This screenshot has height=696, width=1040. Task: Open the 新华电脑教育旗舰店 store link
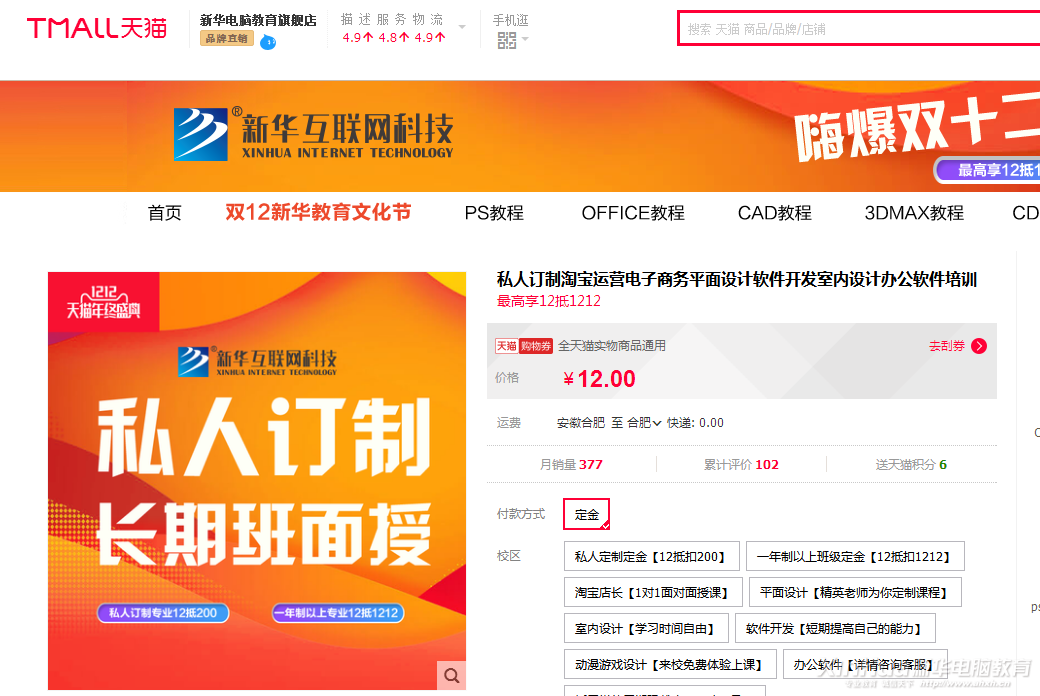tap(258, 20)
